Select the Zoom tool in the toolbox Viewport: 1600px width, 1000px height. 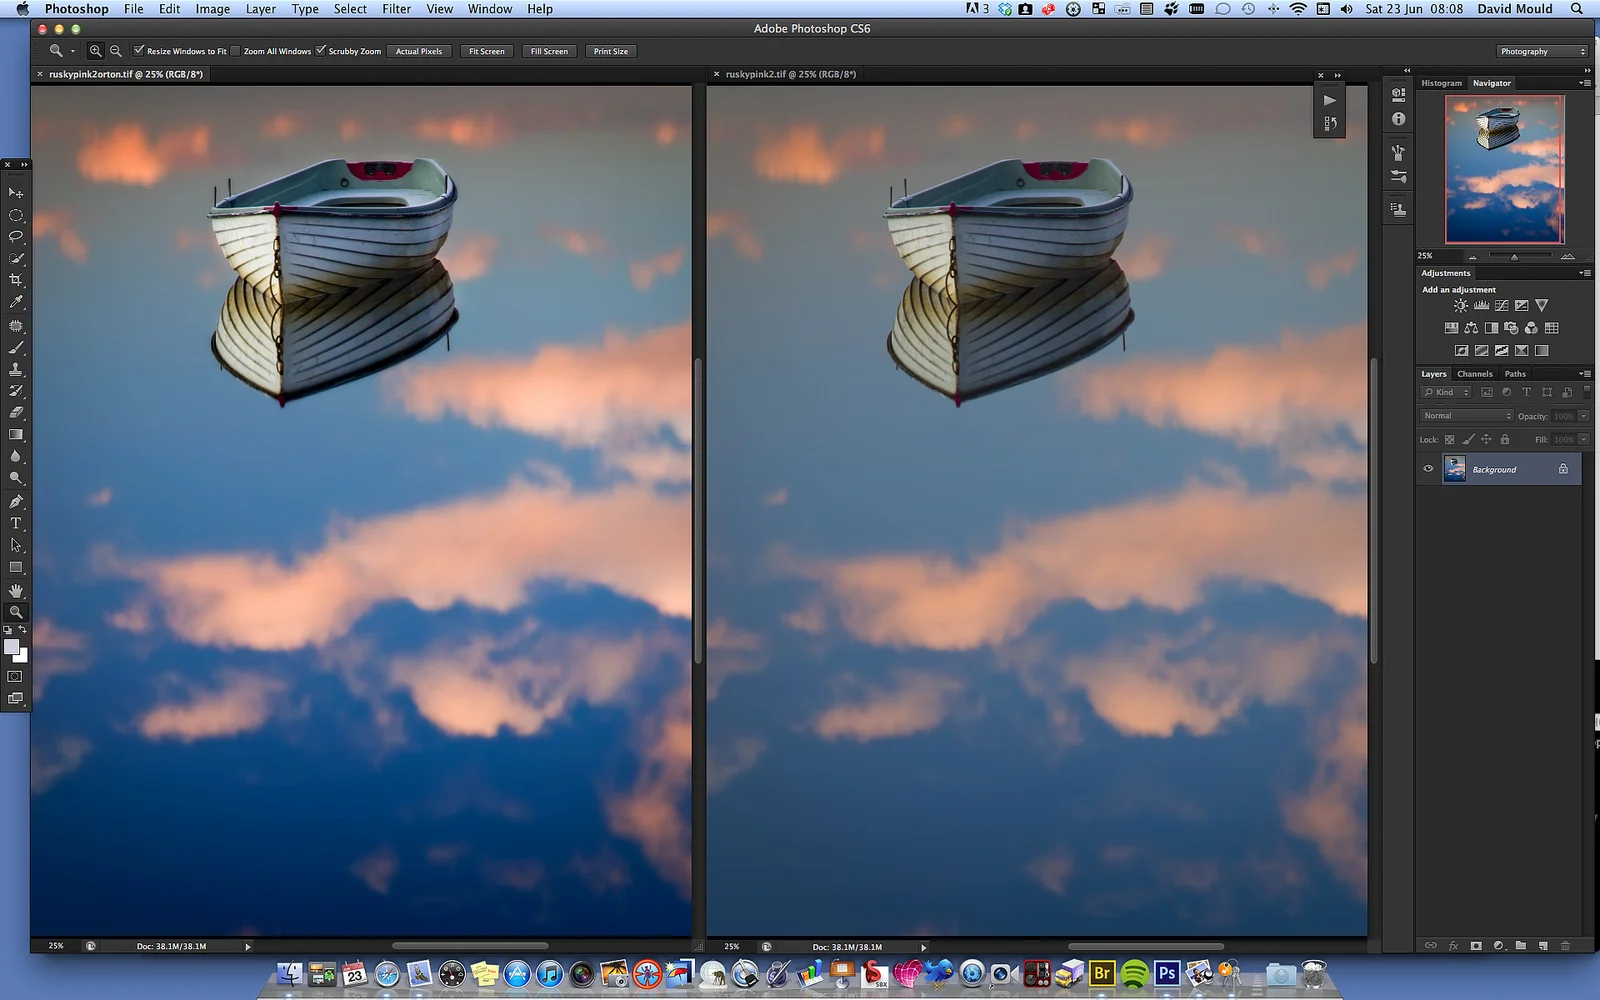pyautogui.click(x=16, y=612)
